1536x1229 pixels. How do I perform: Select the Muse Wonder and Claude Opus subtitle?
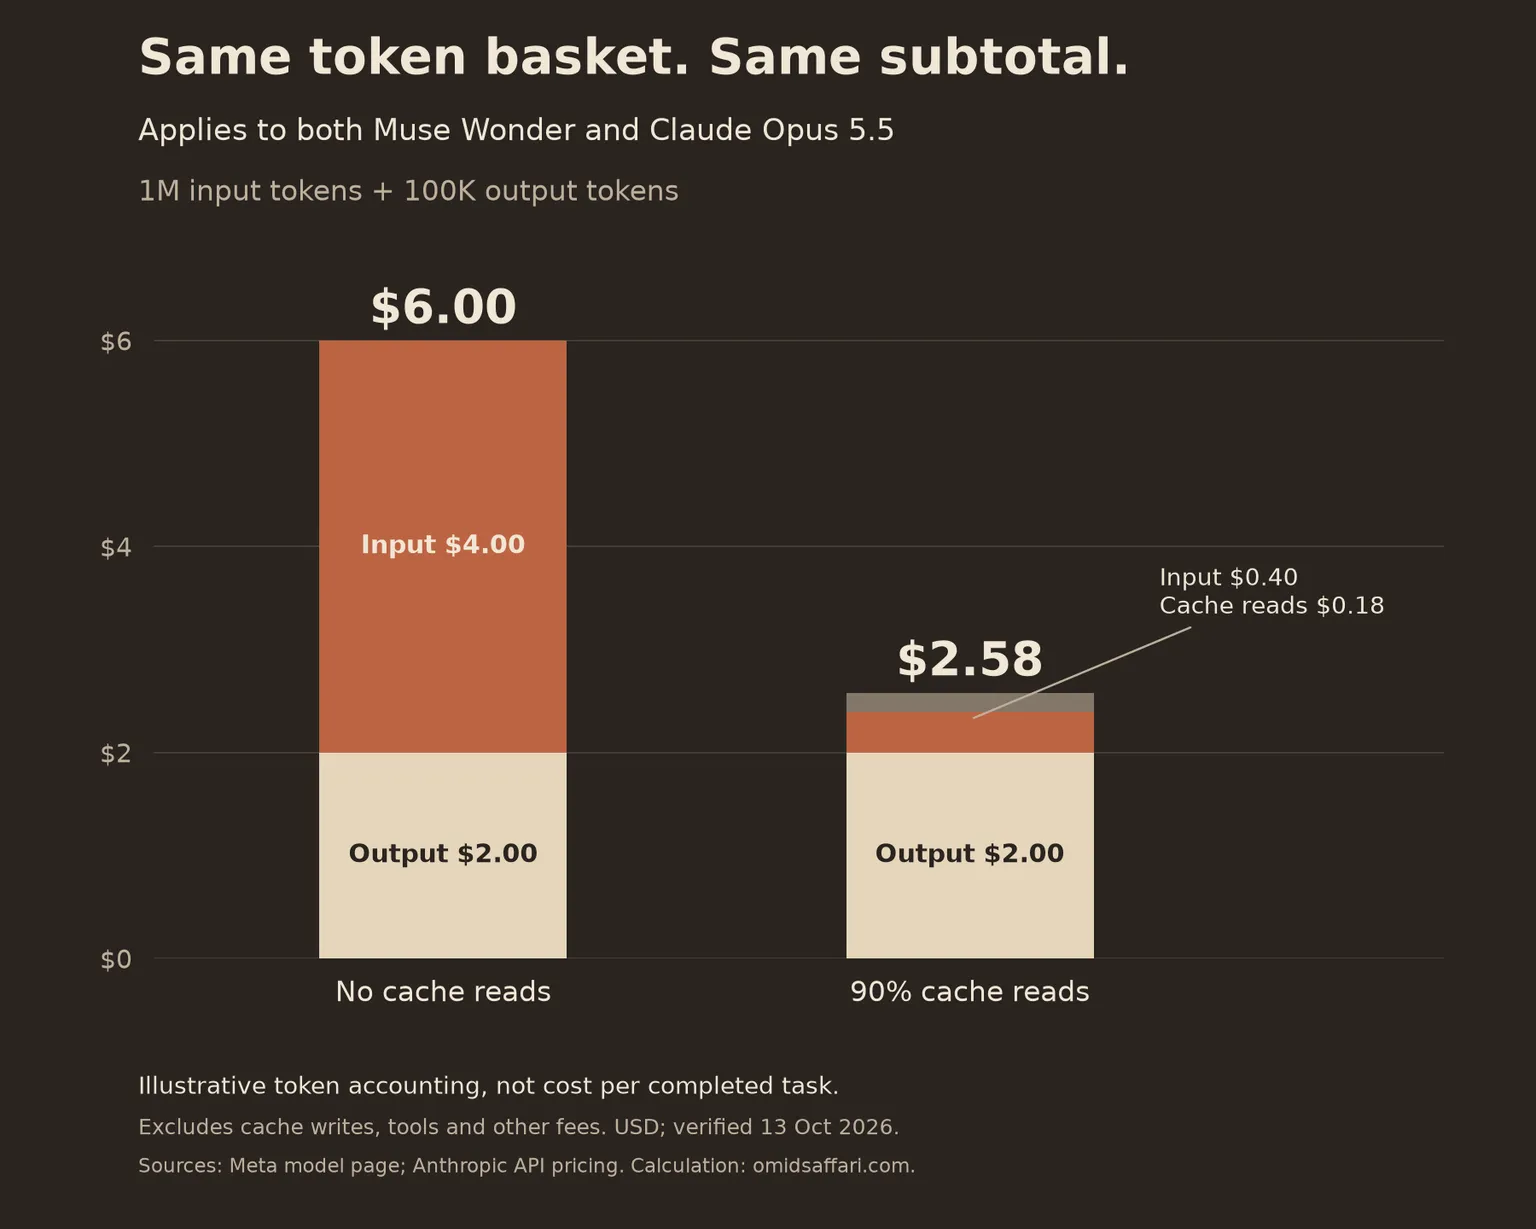[516, 130]
